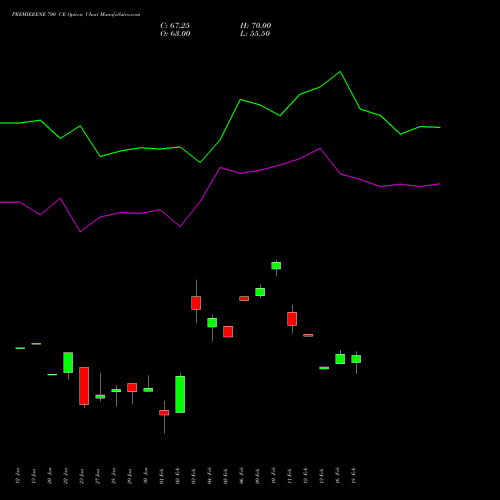This screenshot has width=500, height=500.
Task: Click the red candle for 01 Feb
Action: pyautogui.click(x=164, y=412)
